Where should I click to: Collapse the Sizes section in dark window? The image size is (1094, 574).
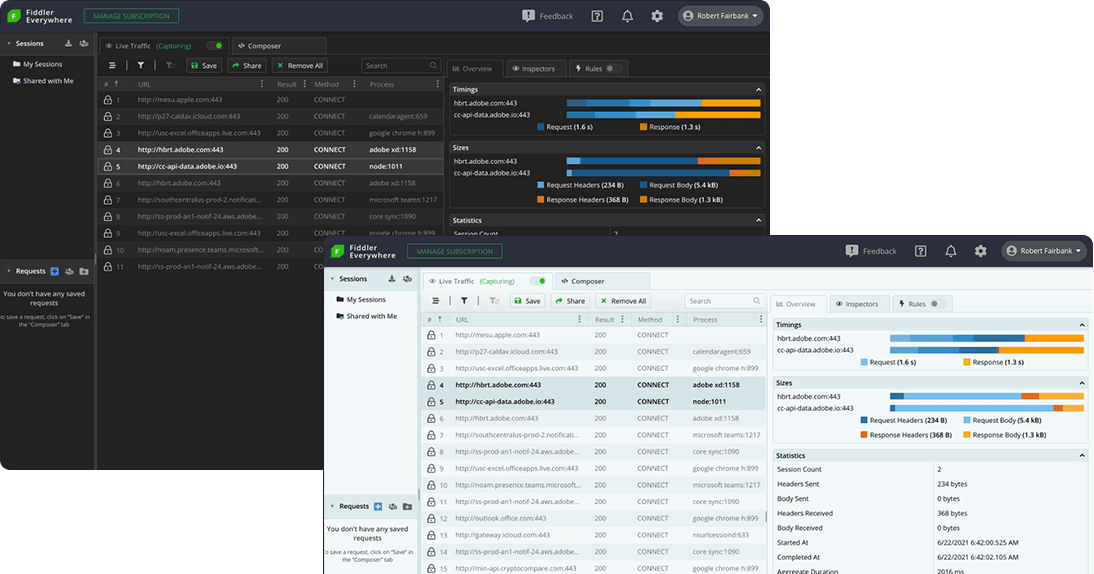click(758, 148)
